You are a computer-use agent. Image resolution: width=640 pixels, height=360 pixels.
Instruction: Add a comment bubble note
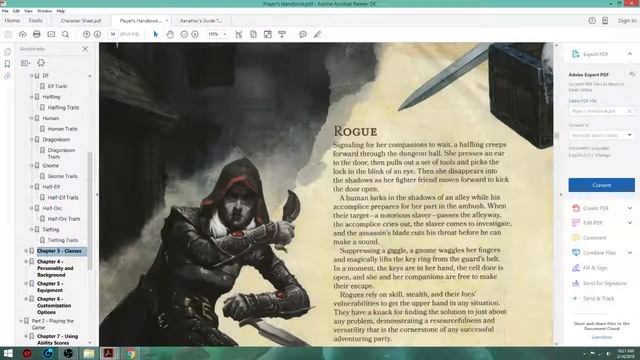click(302, 34)
